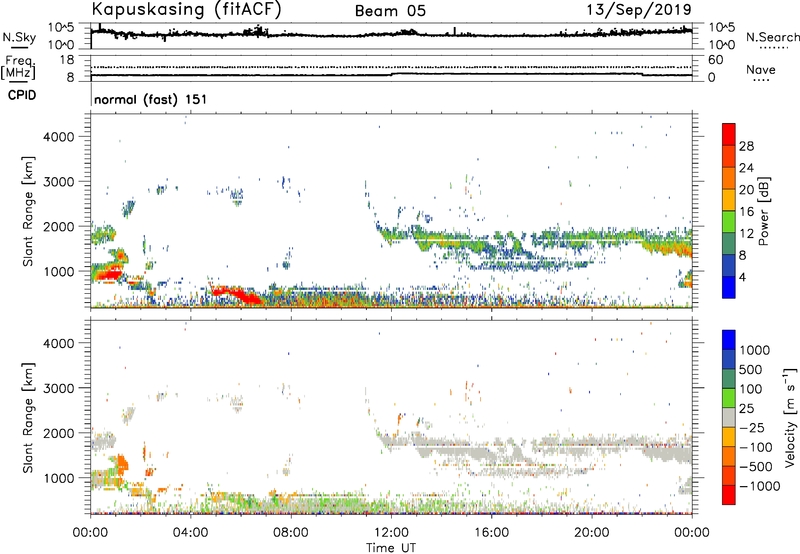This screenshot has height=554, width=800.
Task: Click the 'Time UT' axis label
Action: coord(391,548)
